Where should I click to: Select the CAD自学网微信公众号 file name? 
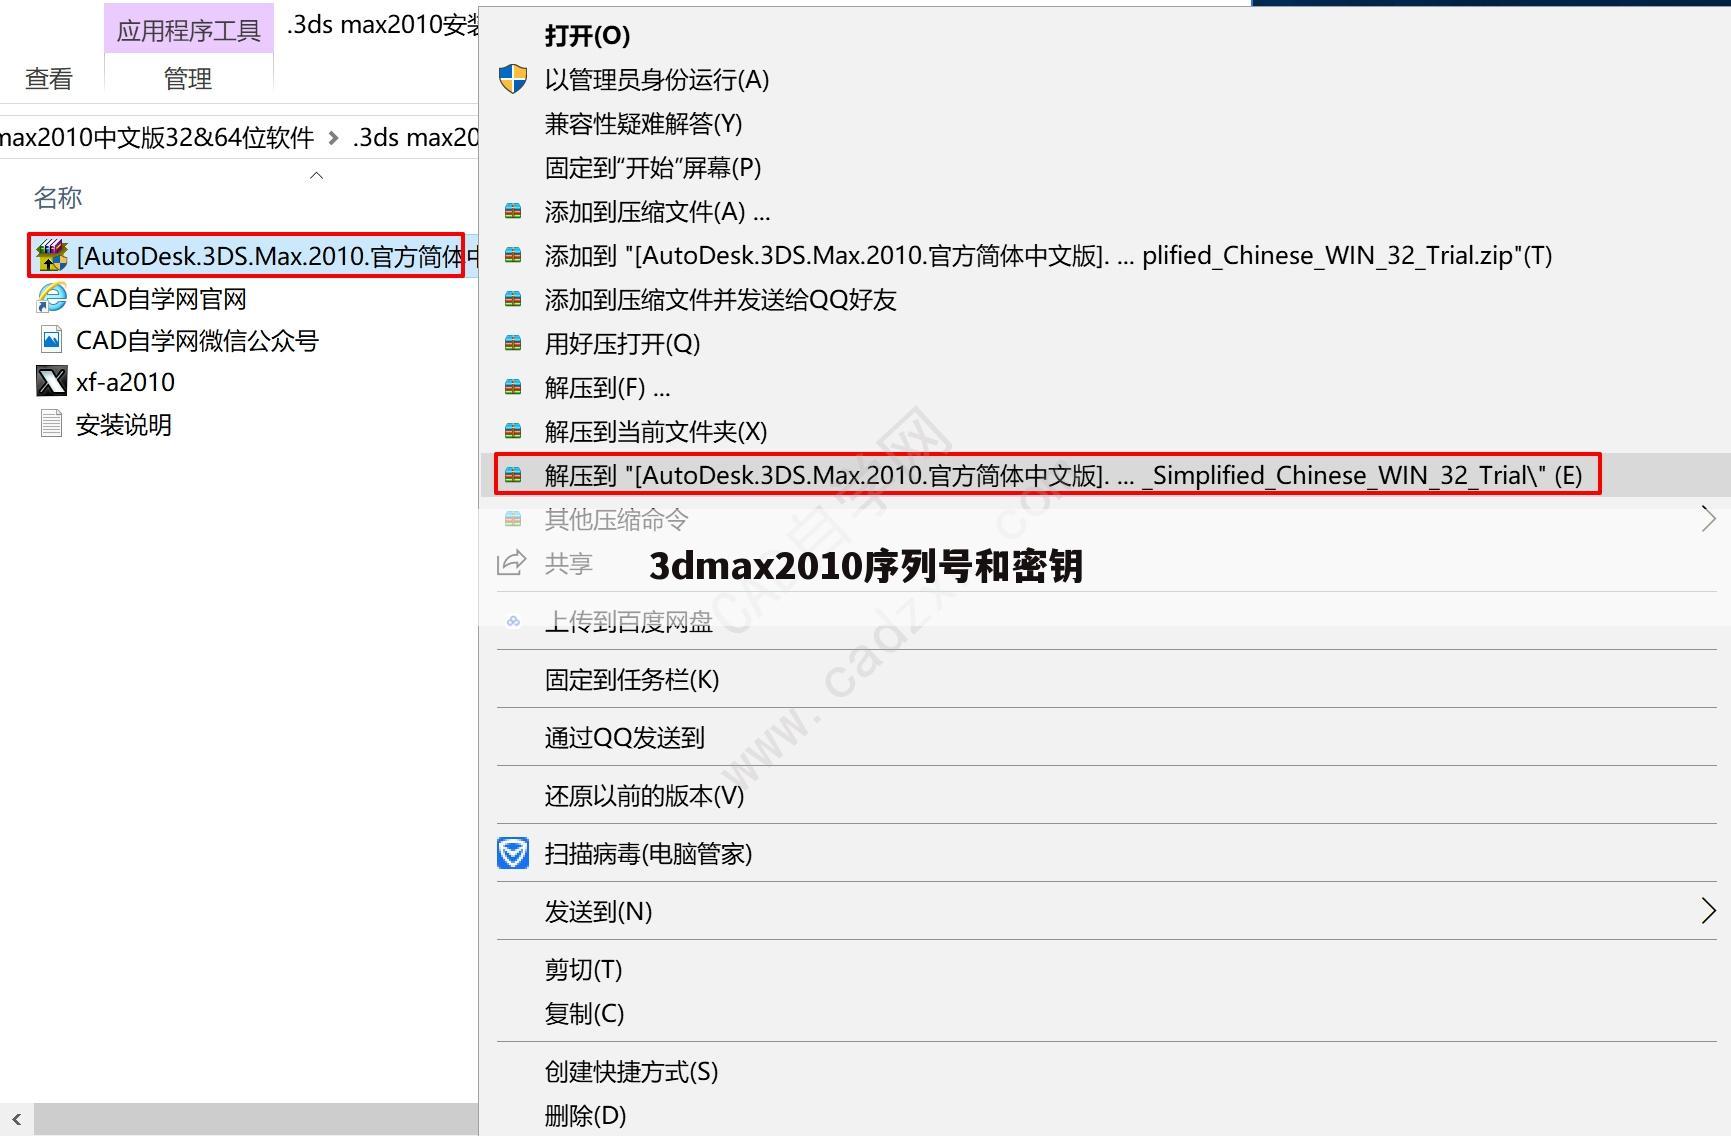197,341
